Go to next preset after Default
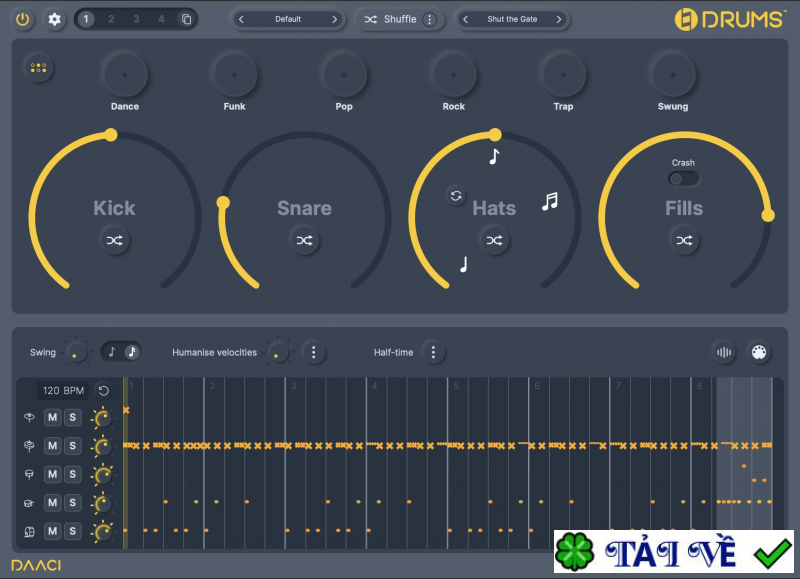800x579 pixels. (334, 19)
